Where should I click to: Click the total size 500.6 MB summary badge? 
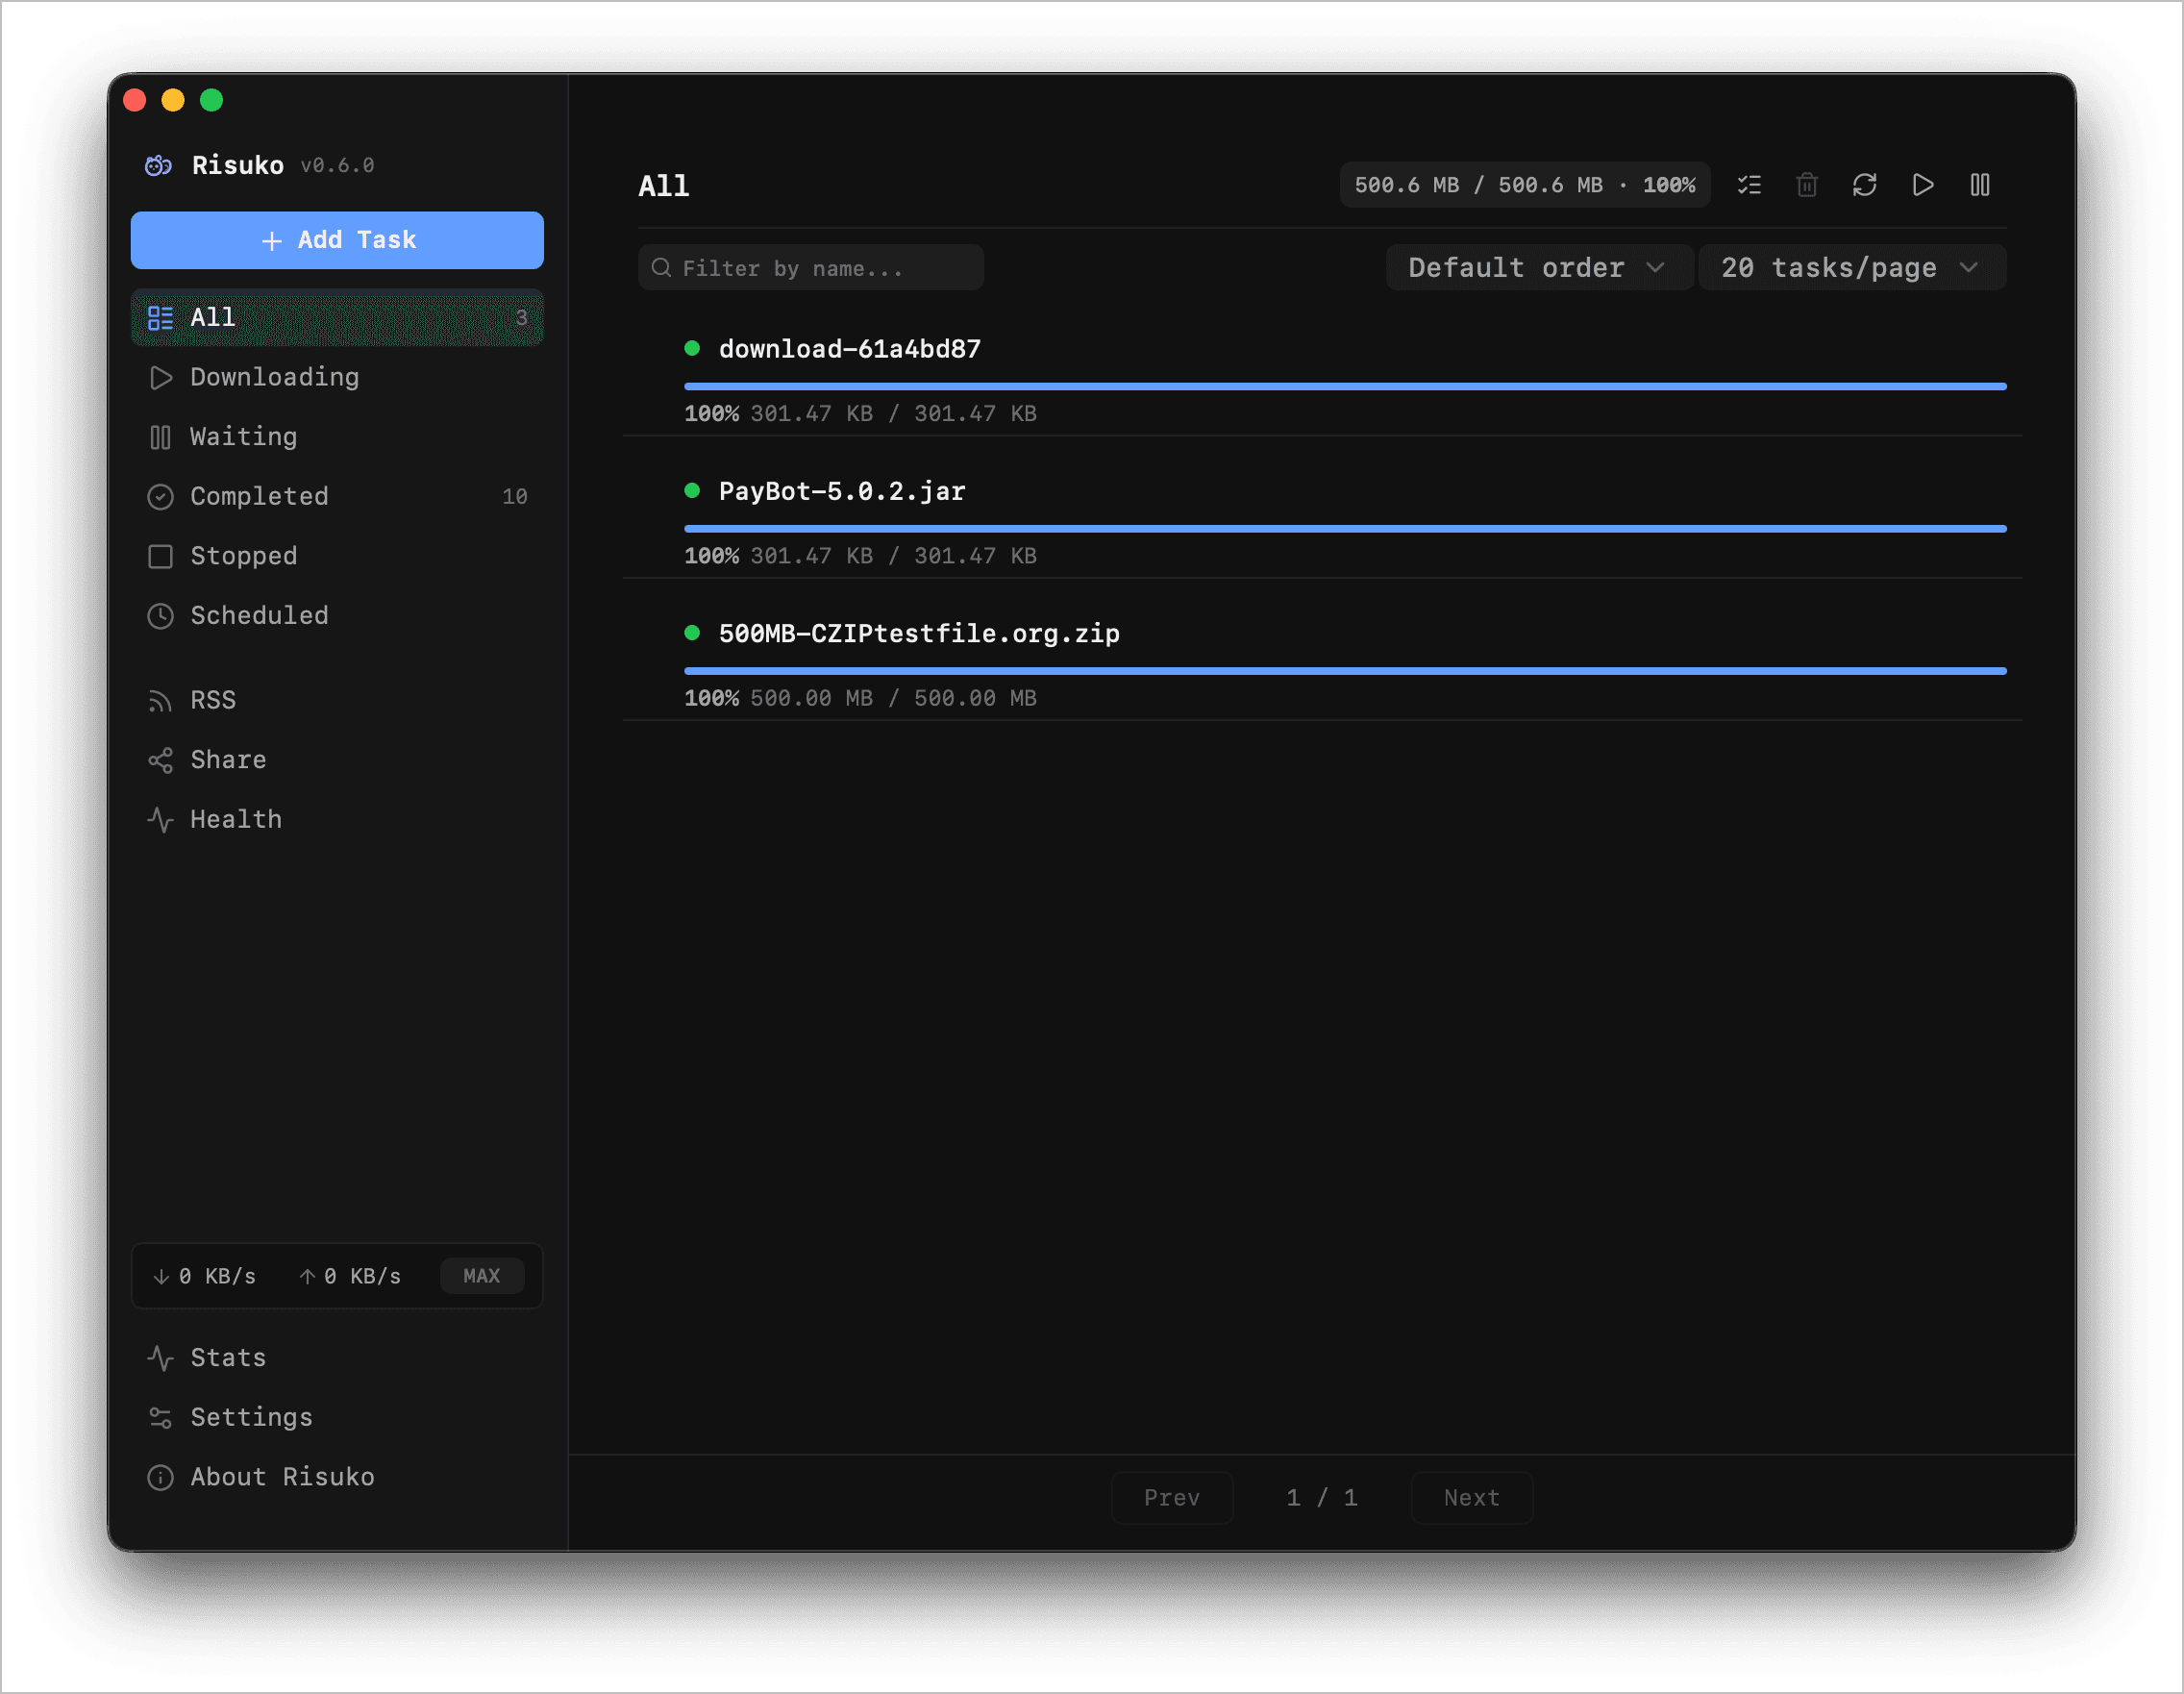click(1525, 185)
